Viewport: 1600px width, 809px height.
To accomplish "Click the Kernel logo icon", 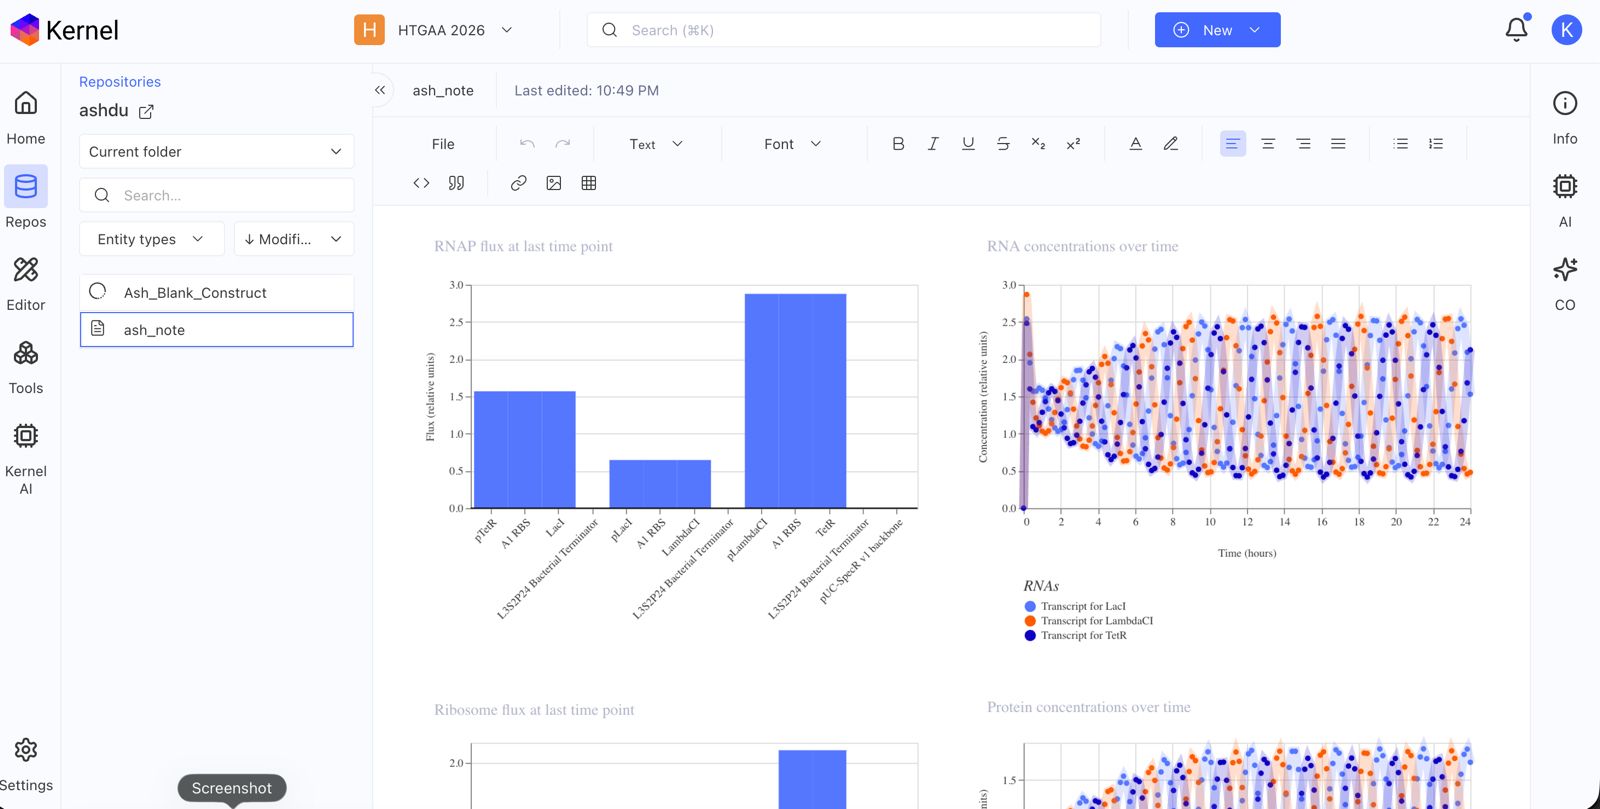I will (25, 30).
